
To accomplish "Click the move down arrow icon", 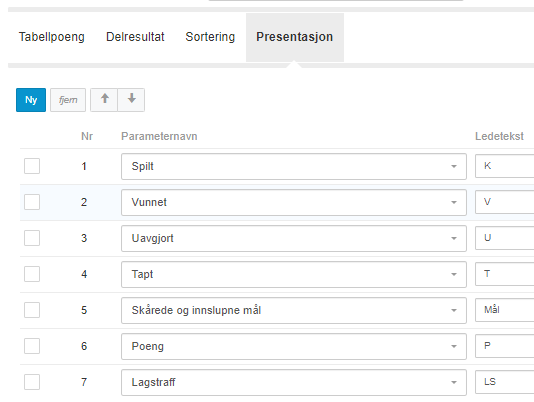I will (x=131, y=100).
